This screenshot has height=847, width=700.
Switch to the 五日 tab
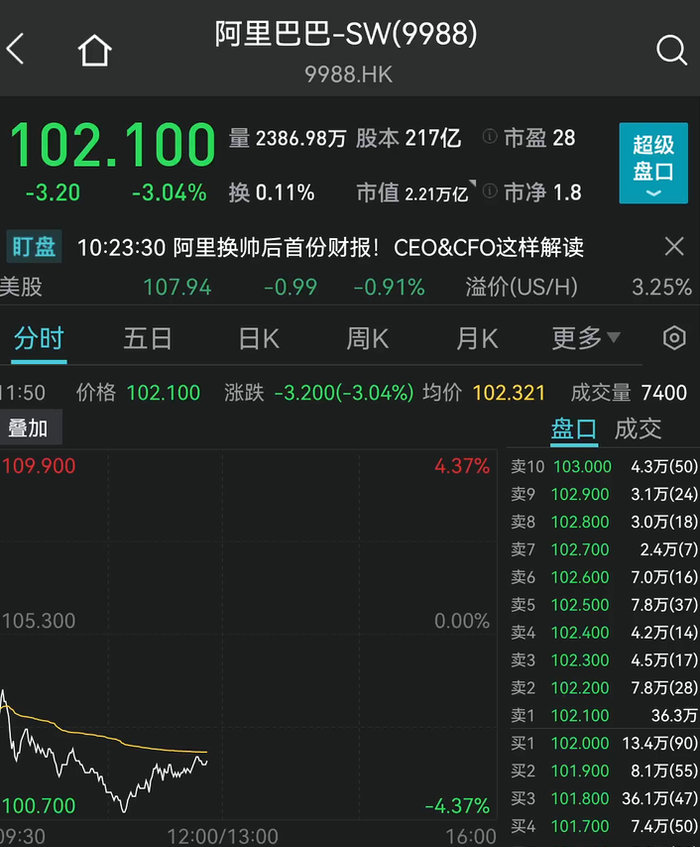147,339
